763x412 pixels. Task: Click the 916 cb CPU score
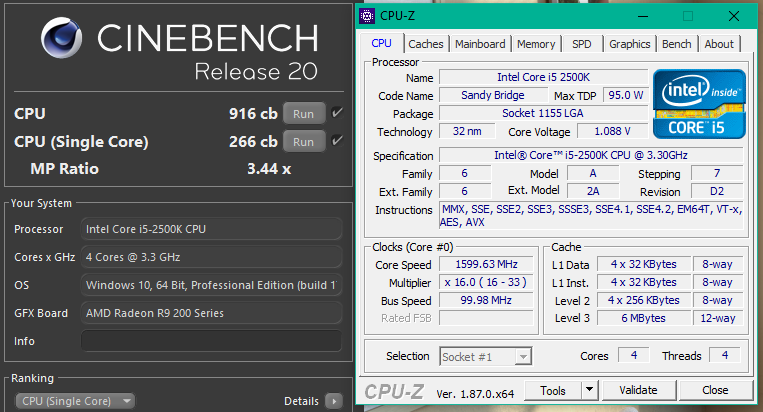coord(253,113)
